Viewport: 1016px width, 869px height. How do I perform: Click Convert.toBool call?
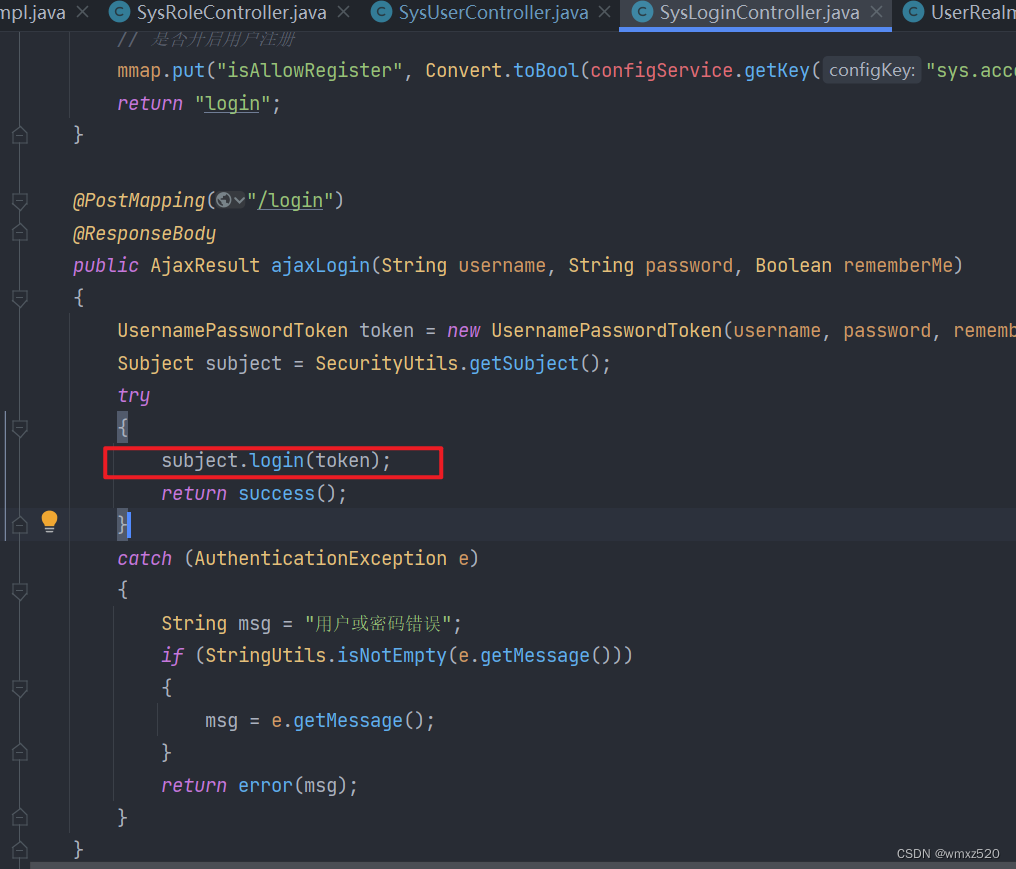[x=502, y=70]
